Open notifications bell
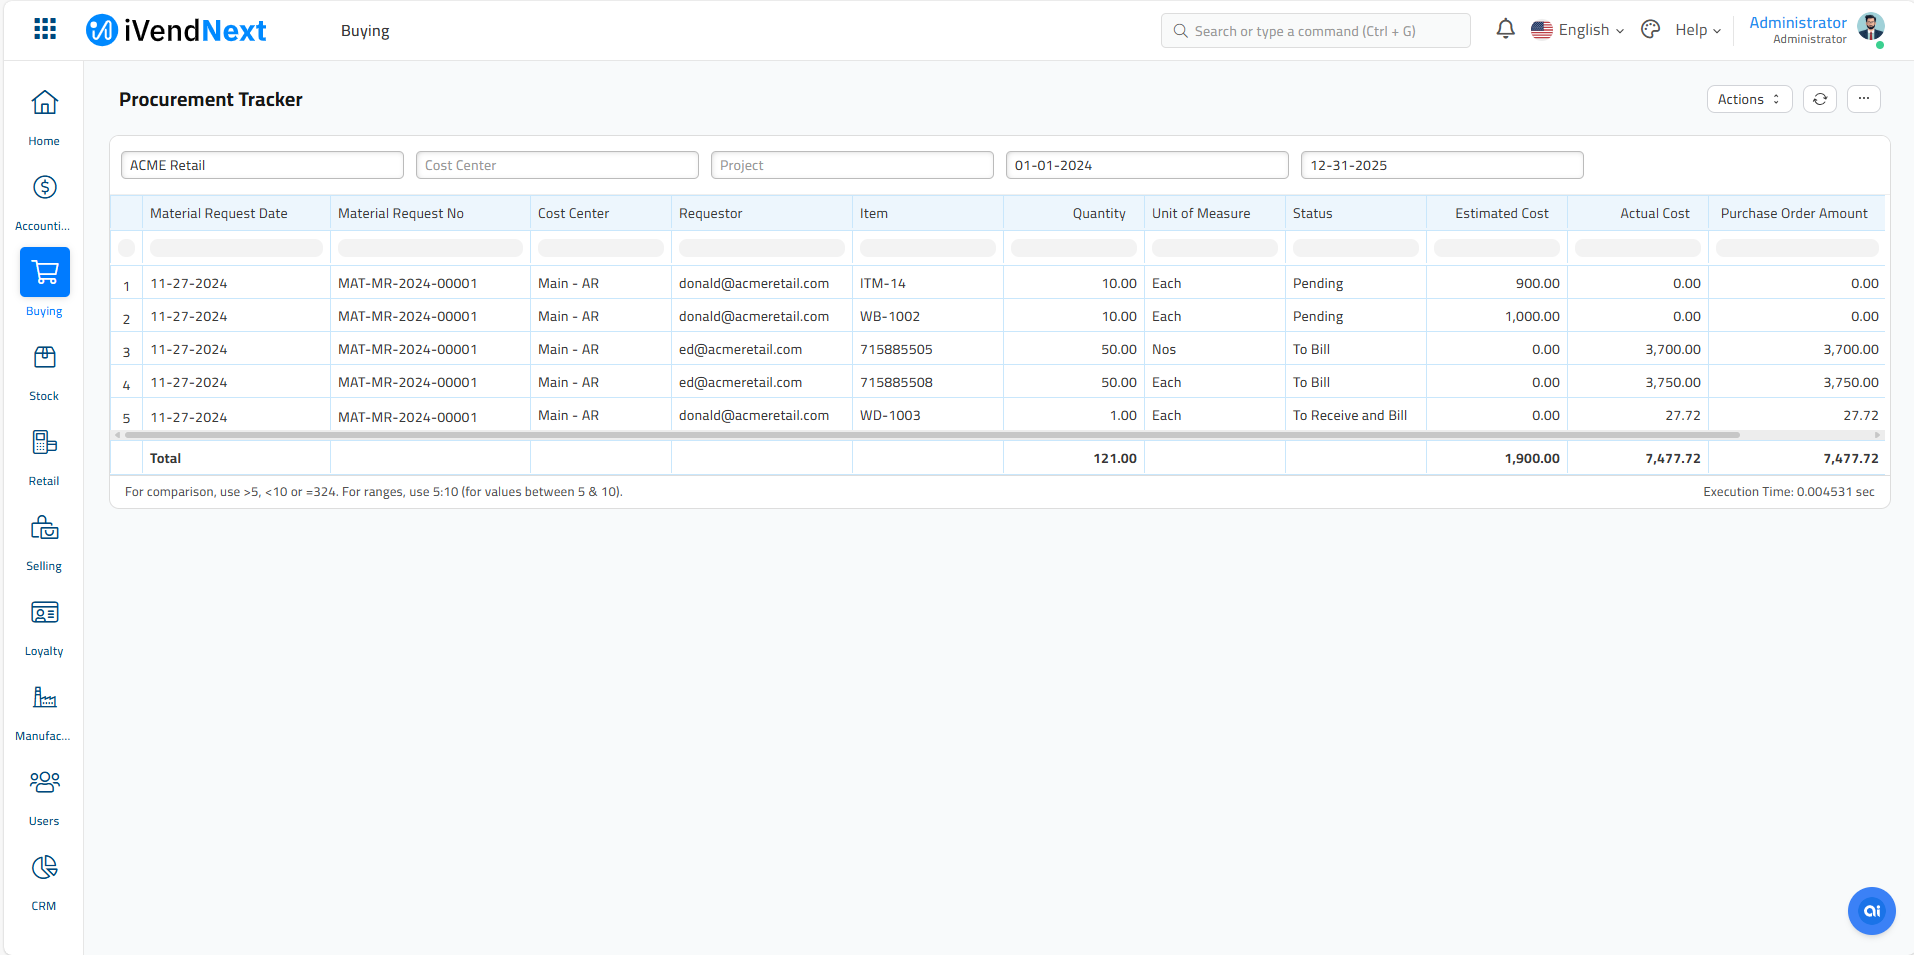 tap(1505, 29)
